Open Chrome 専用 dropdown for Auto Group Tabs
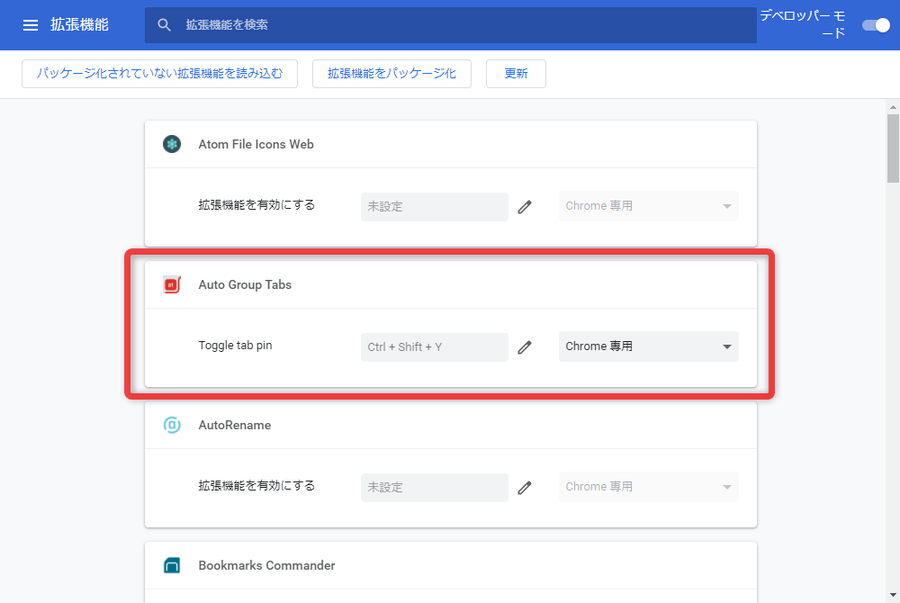The image size is (900, 603). tap(649, 347)
